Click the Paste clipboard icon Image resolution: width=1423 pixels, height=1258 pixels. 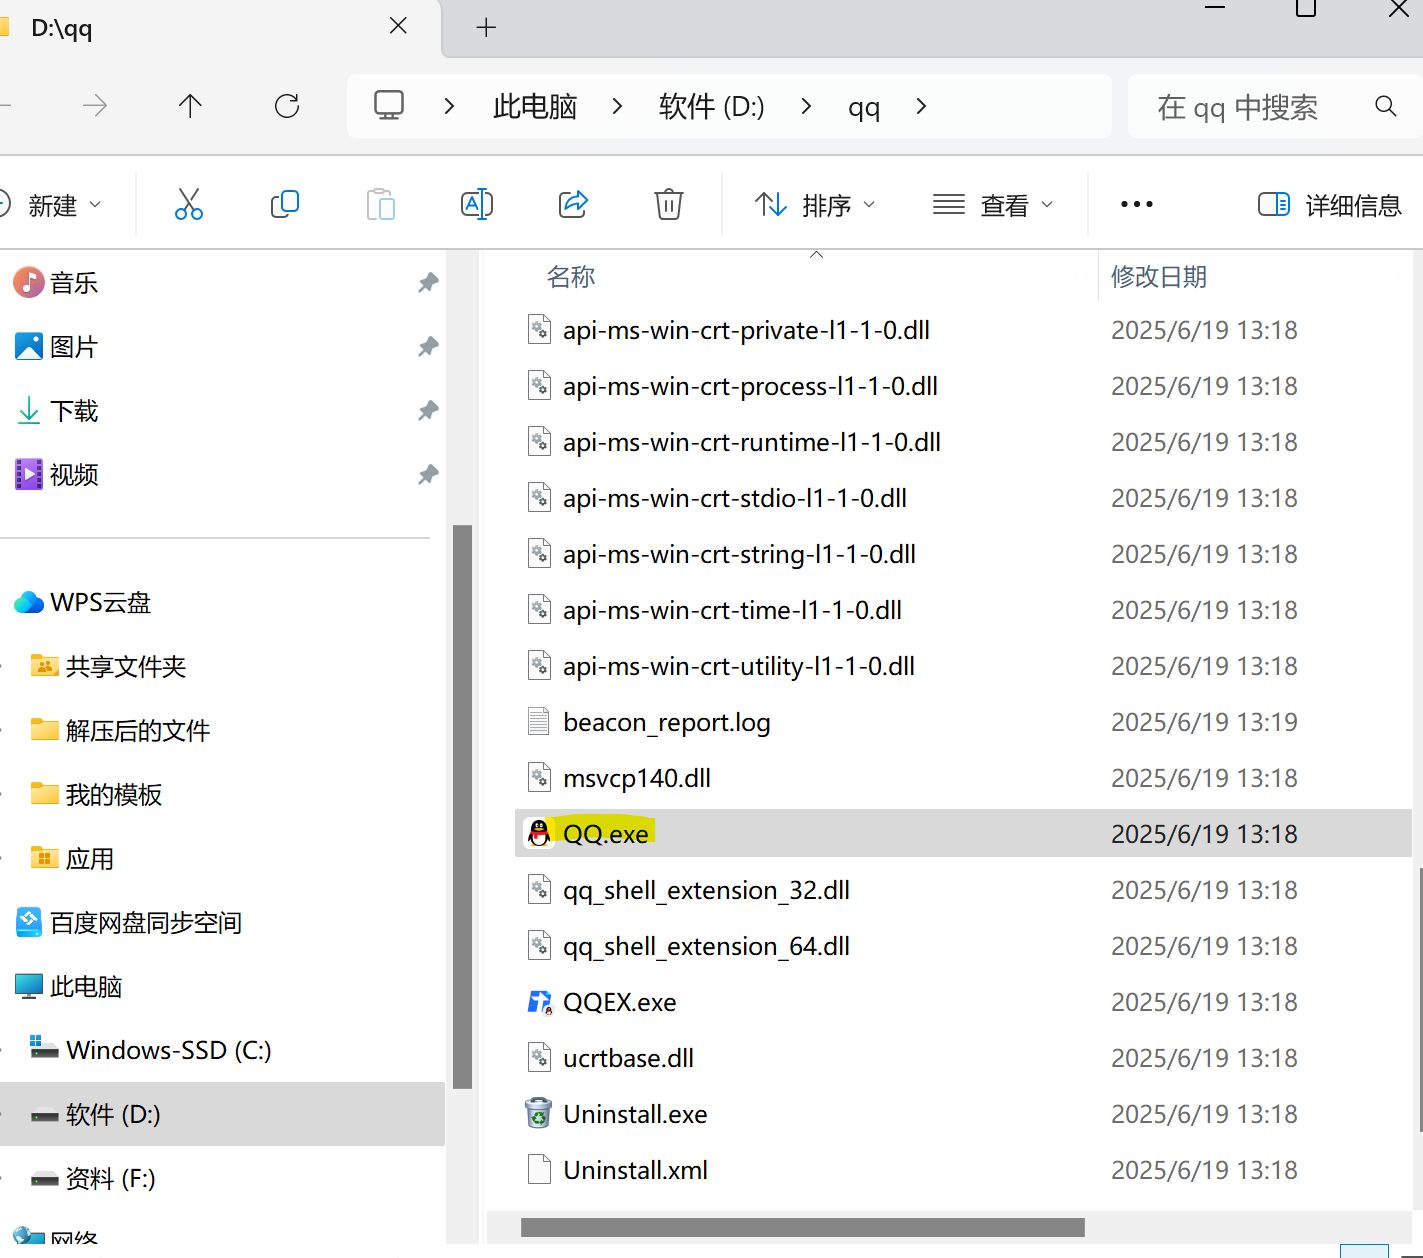pyautogui.click(x=381, y=204)
